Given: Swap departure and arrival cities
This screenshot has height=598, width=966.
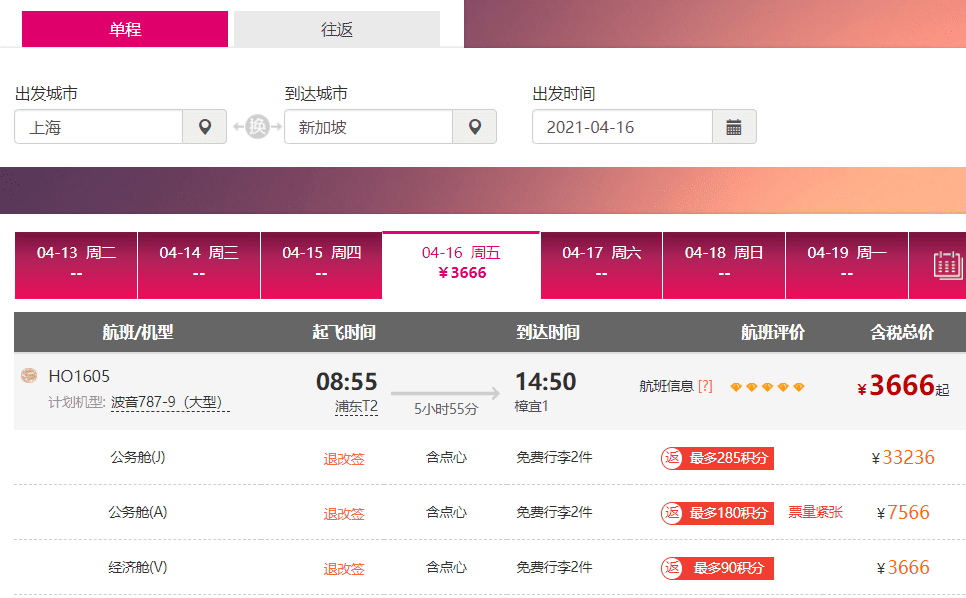Looking at the screenshot, I should (x=257, y=127).
